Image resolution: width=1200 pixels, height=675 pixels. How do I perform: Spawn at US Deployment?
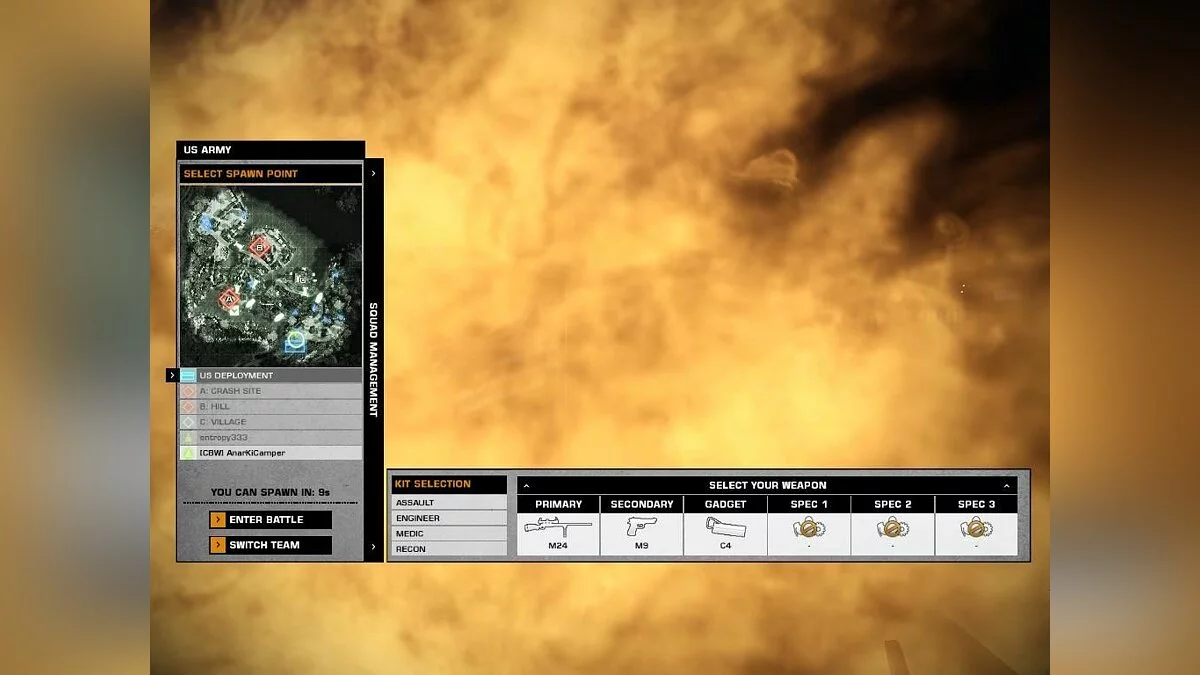pos(271,376)
